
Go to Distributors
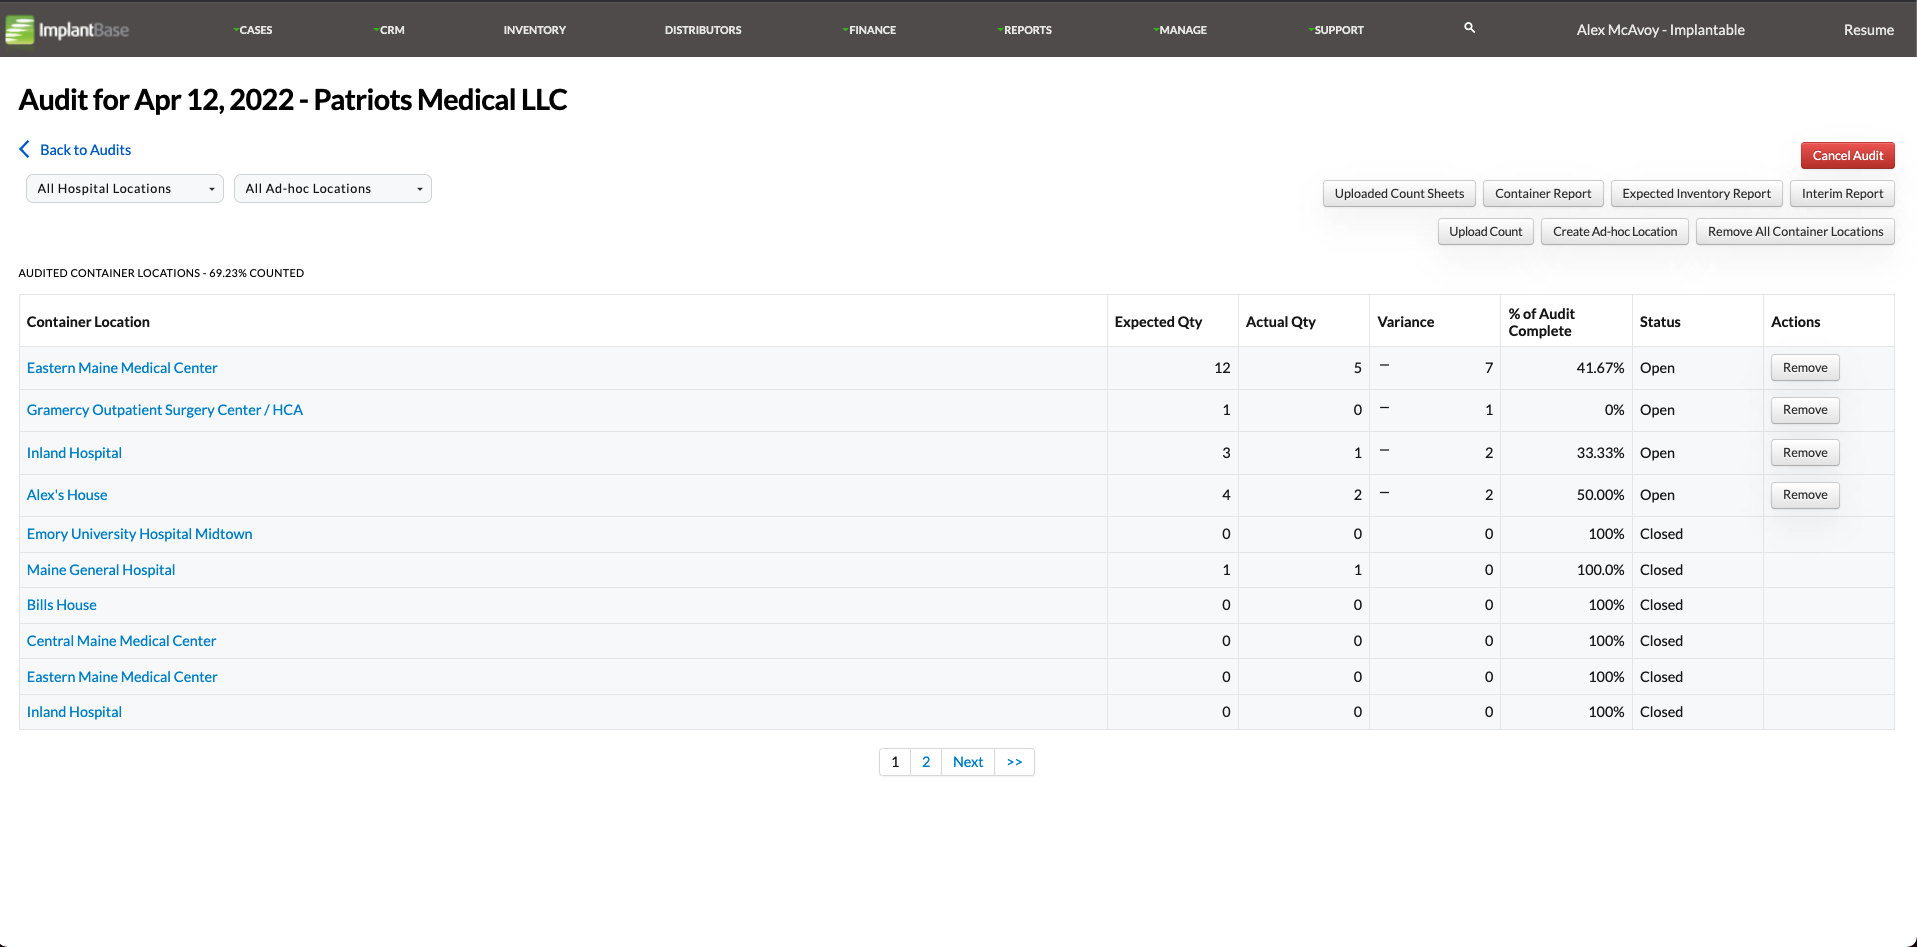[703, 30]
